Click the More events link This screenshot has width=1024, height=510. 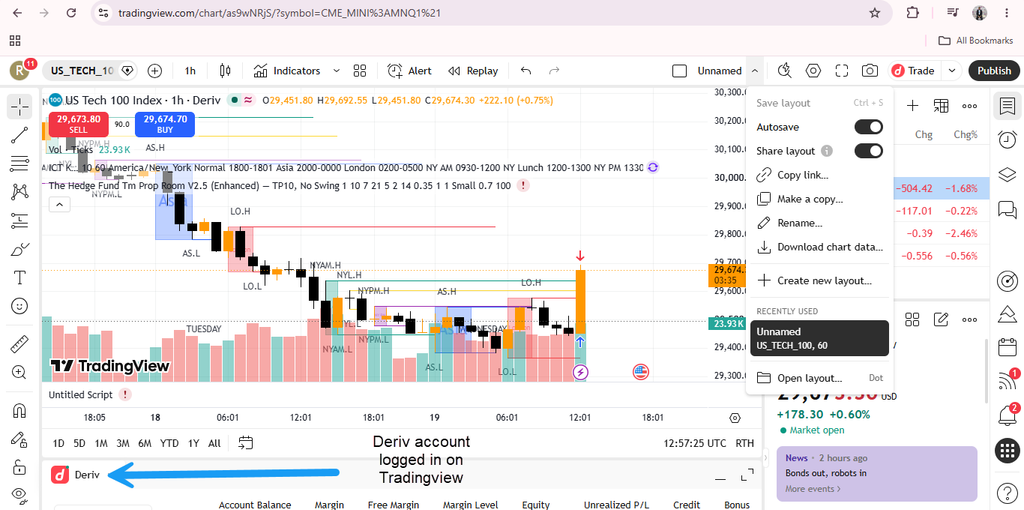point(813,488)
